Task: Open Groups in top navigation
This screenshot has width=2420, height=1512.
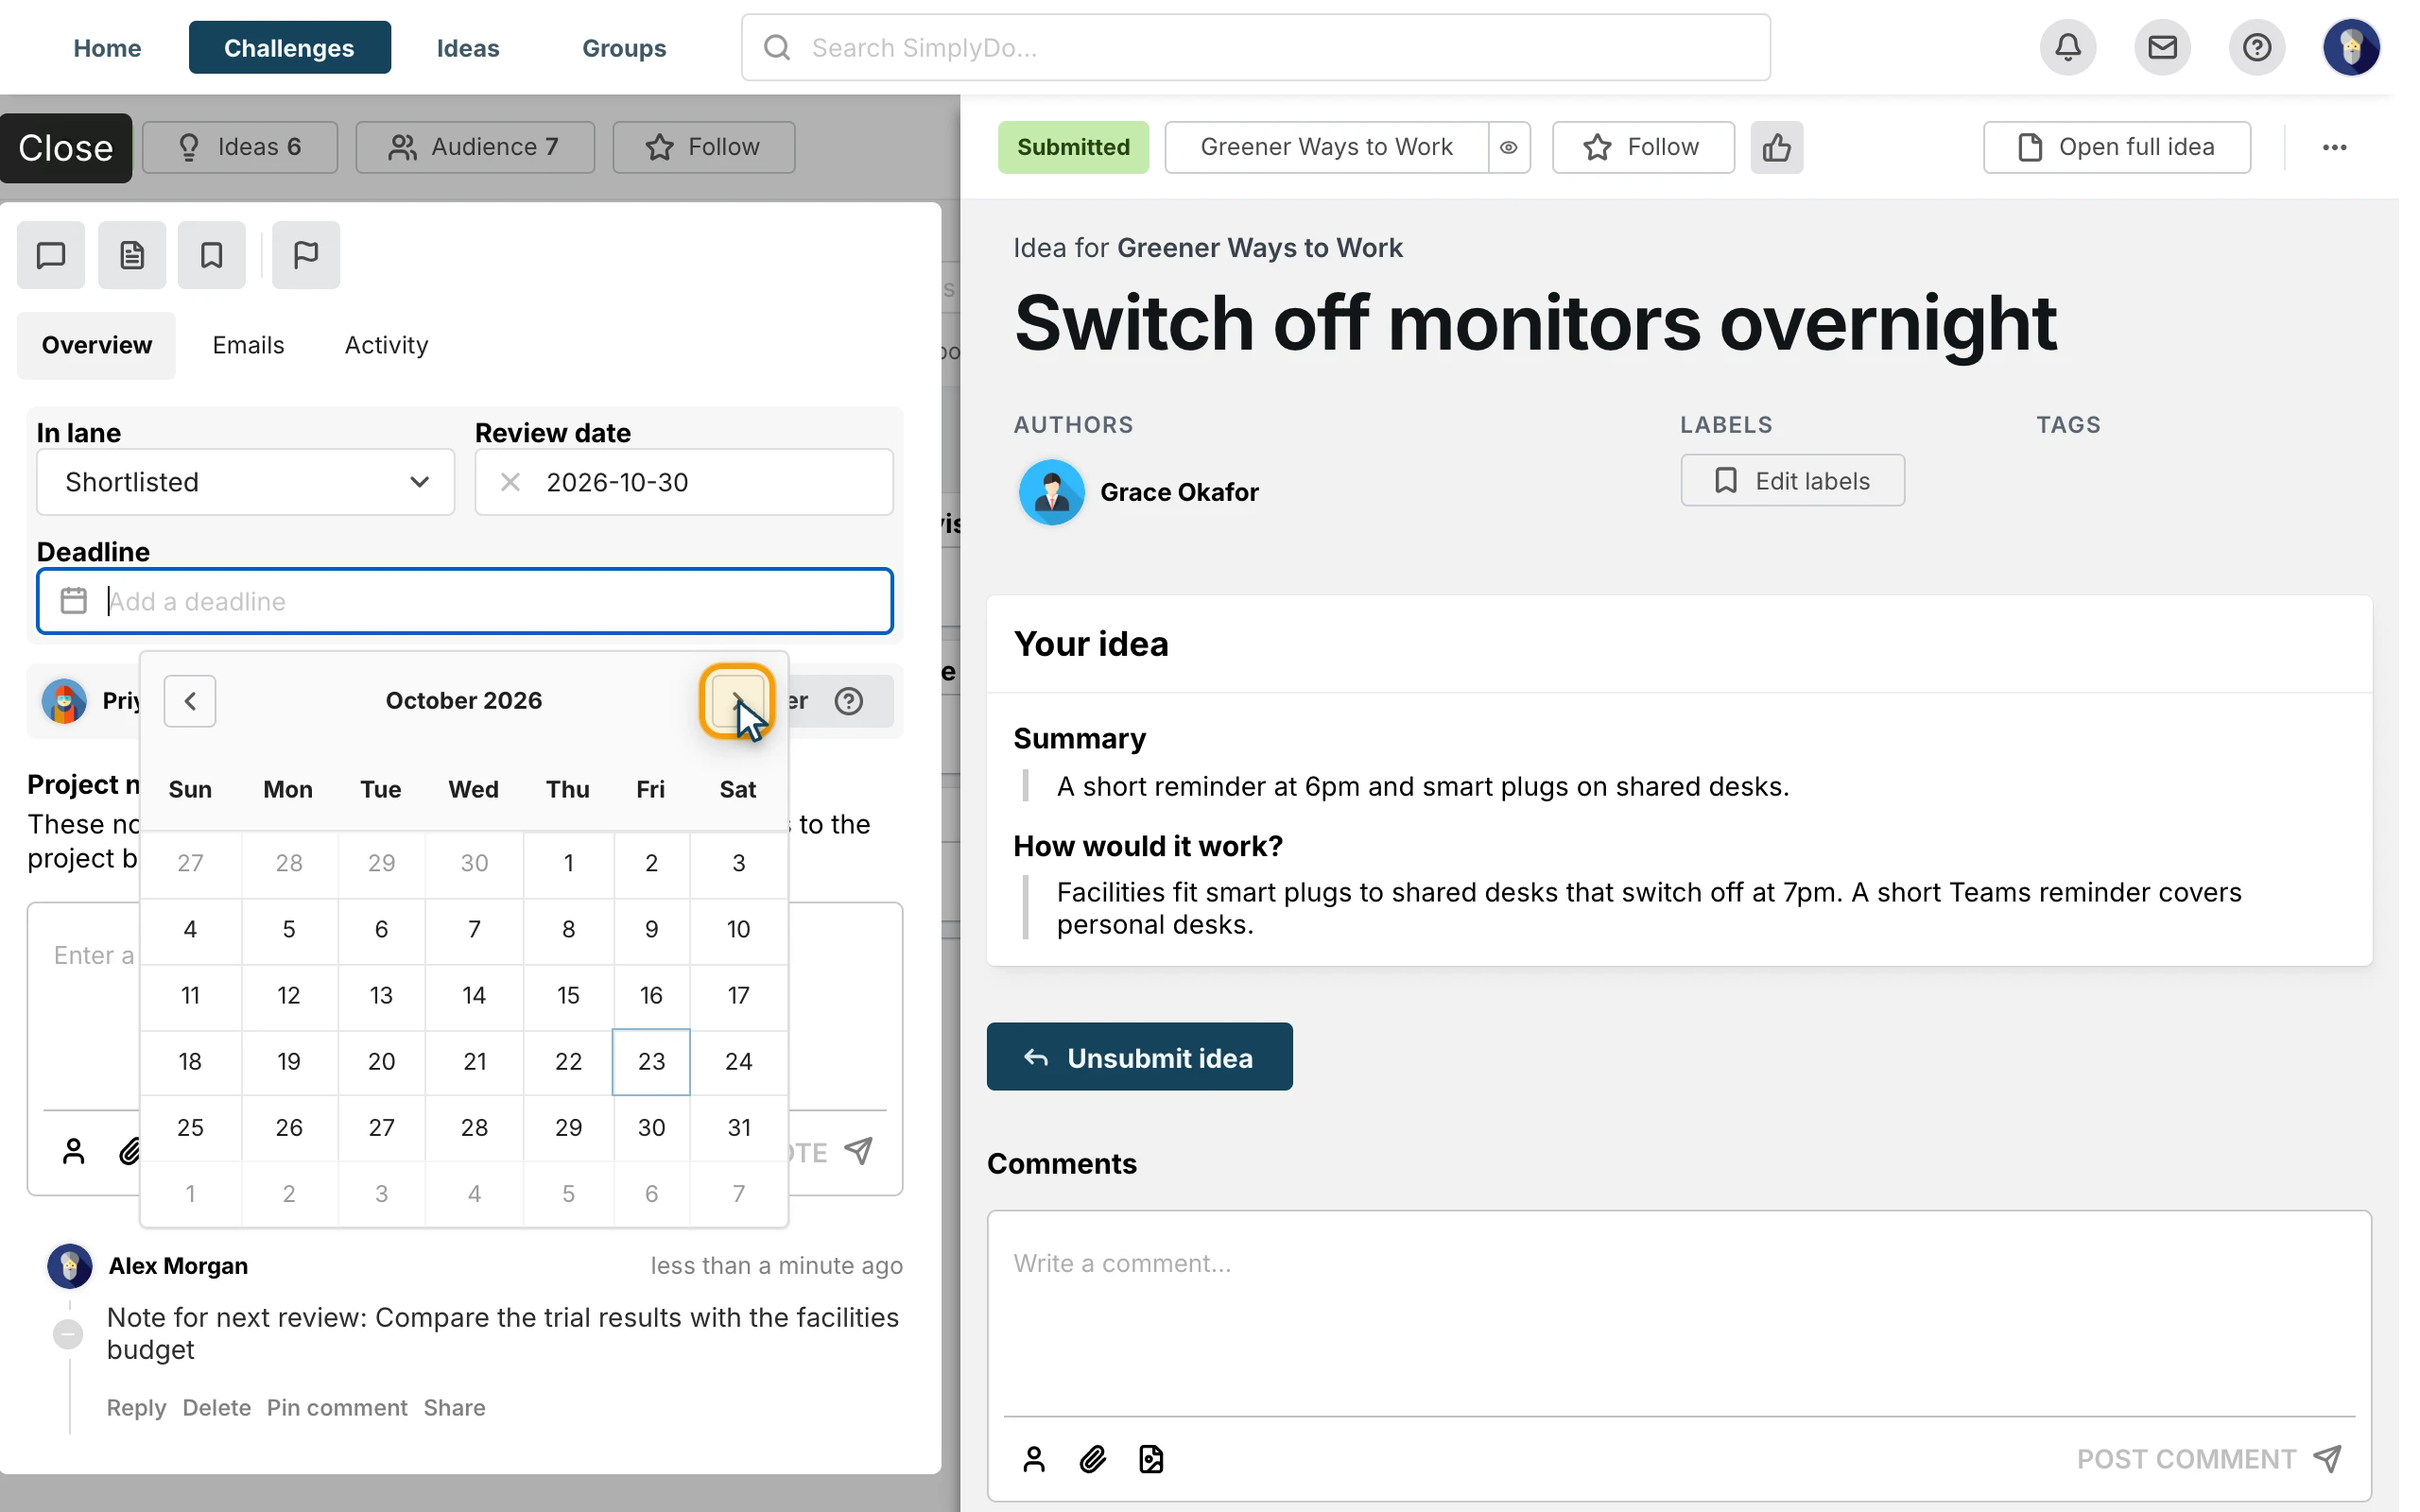Action: click(624, 47)
